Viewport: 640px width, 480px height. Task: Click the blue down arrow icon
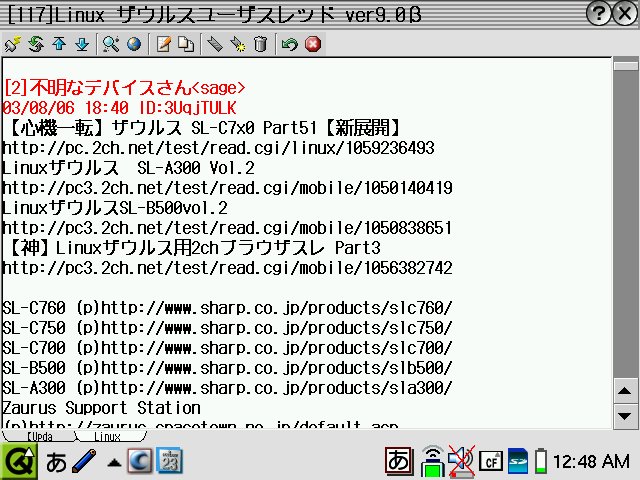(x=82, y=44)
